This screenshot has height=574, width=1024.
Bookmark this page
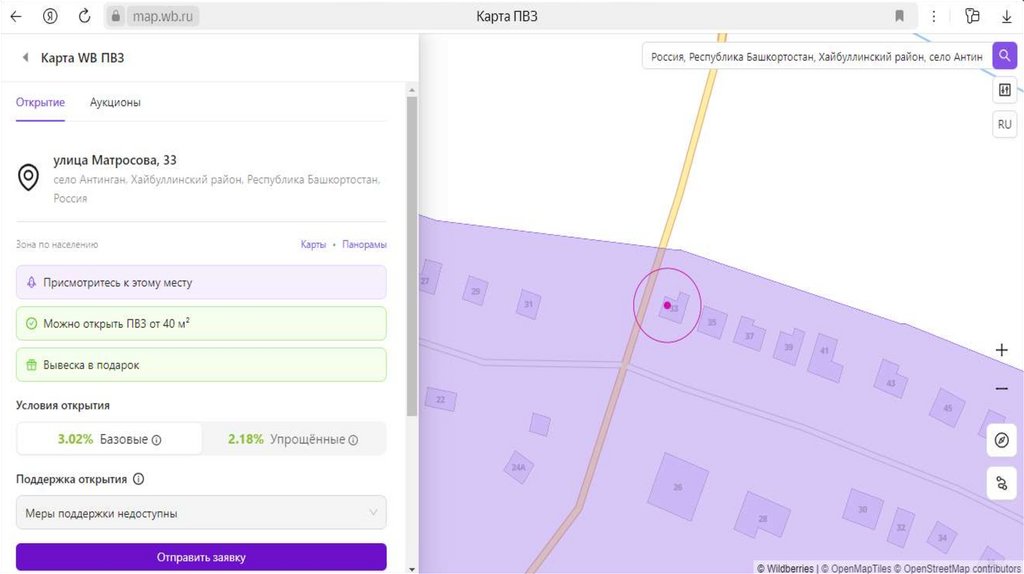coord(899,16)
